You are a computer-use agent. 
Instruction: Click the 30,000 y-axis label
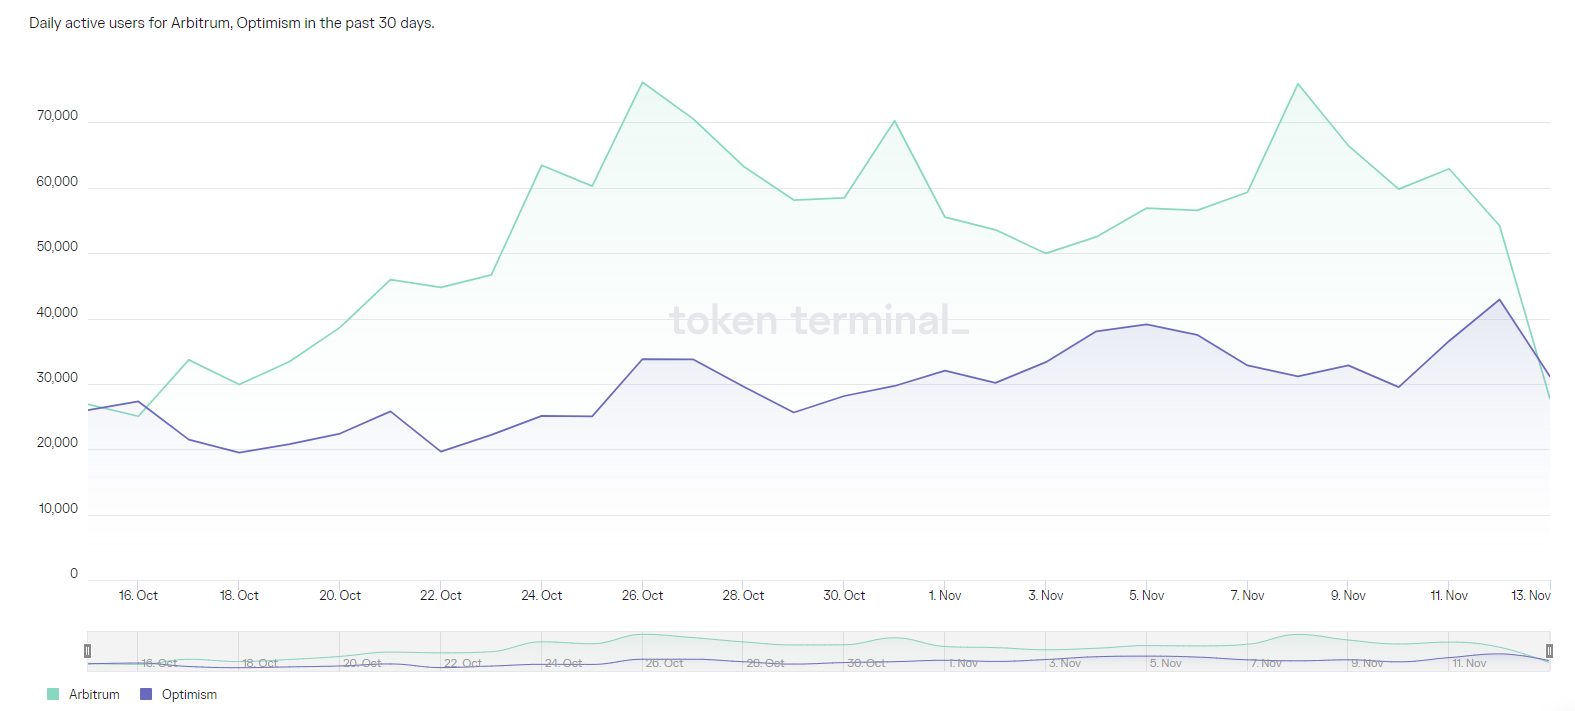[x=57, y=378]
